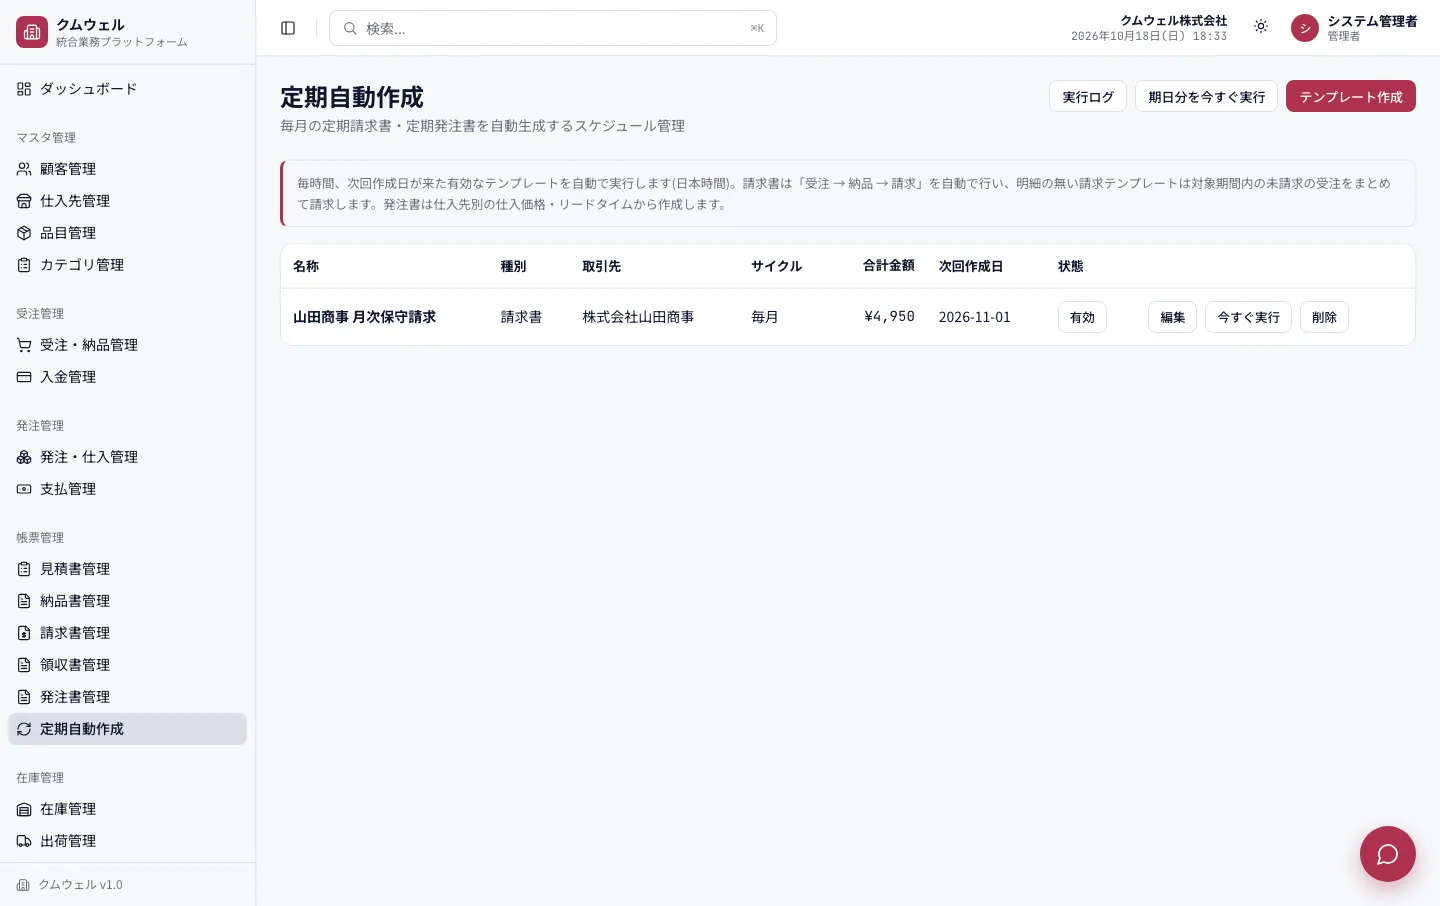Focus the 検索 input field
The height and width of the screenshot is (906, 1440).
pyautogui.click(x=553, y=28)
